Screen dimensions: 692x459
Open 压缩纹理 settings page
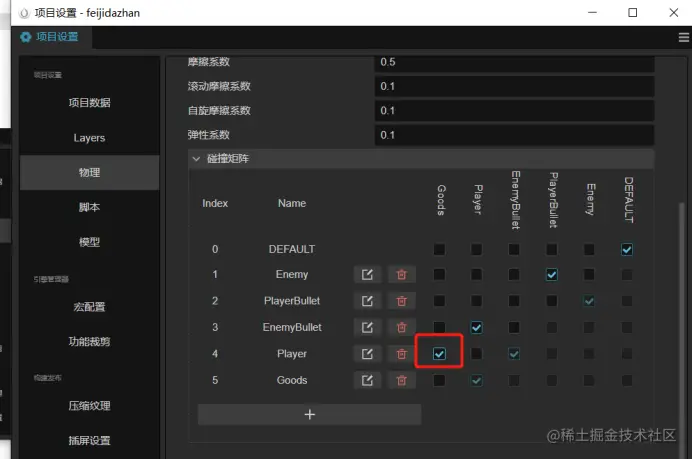click(x=90, y=406)
